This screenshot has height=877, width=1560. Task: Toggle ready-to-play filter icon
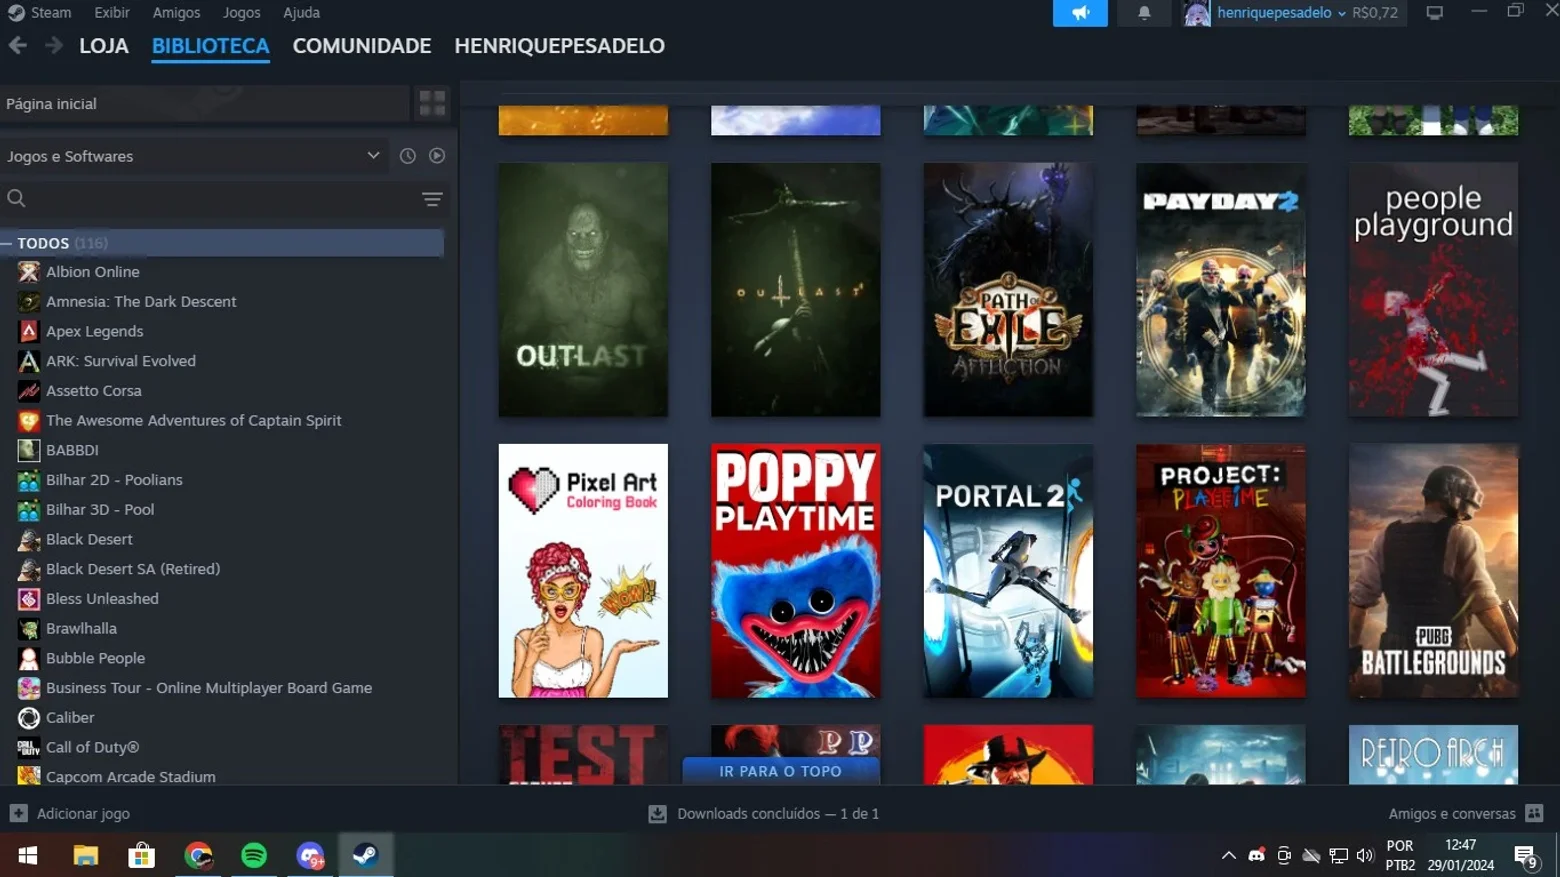click(437, 156)
